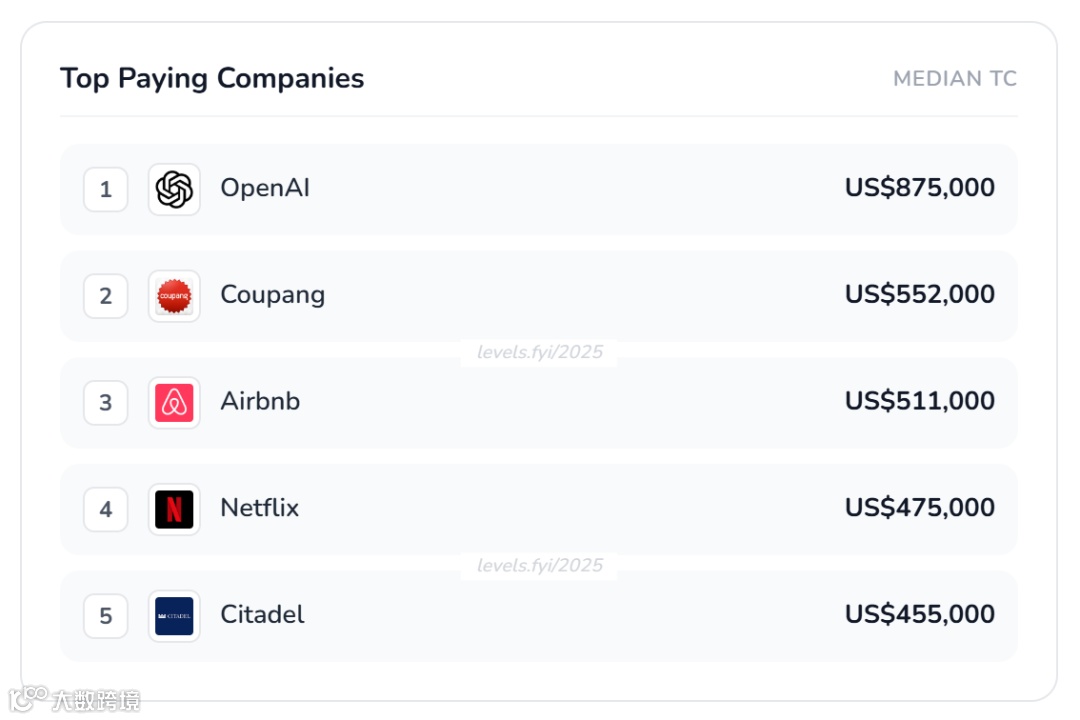Click OpenAI's US$875,000 compensation value
This screenshot has height=720, width=1080.
point(919,188)
